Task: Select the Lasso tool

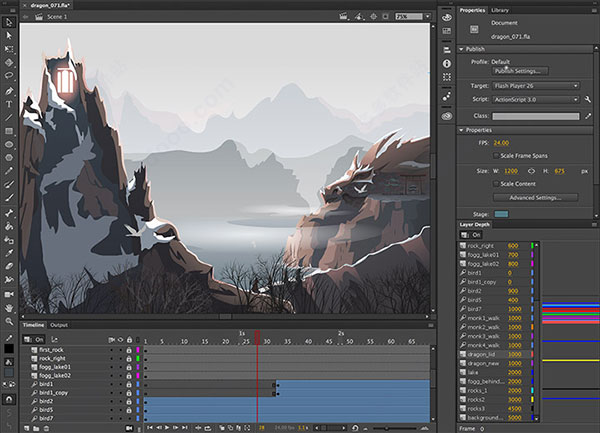Action: click(9, 75)
